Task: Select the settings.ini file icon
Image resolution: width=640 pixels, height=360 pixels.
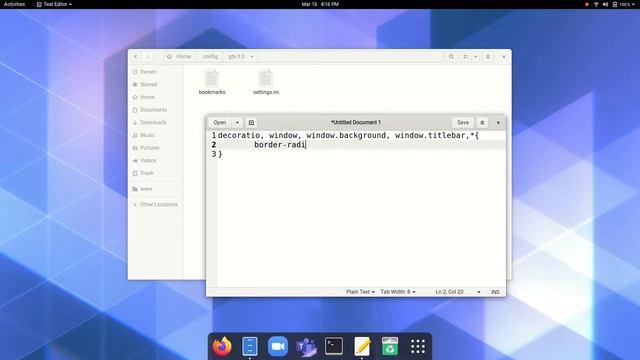Action: (x=266, y=82)
